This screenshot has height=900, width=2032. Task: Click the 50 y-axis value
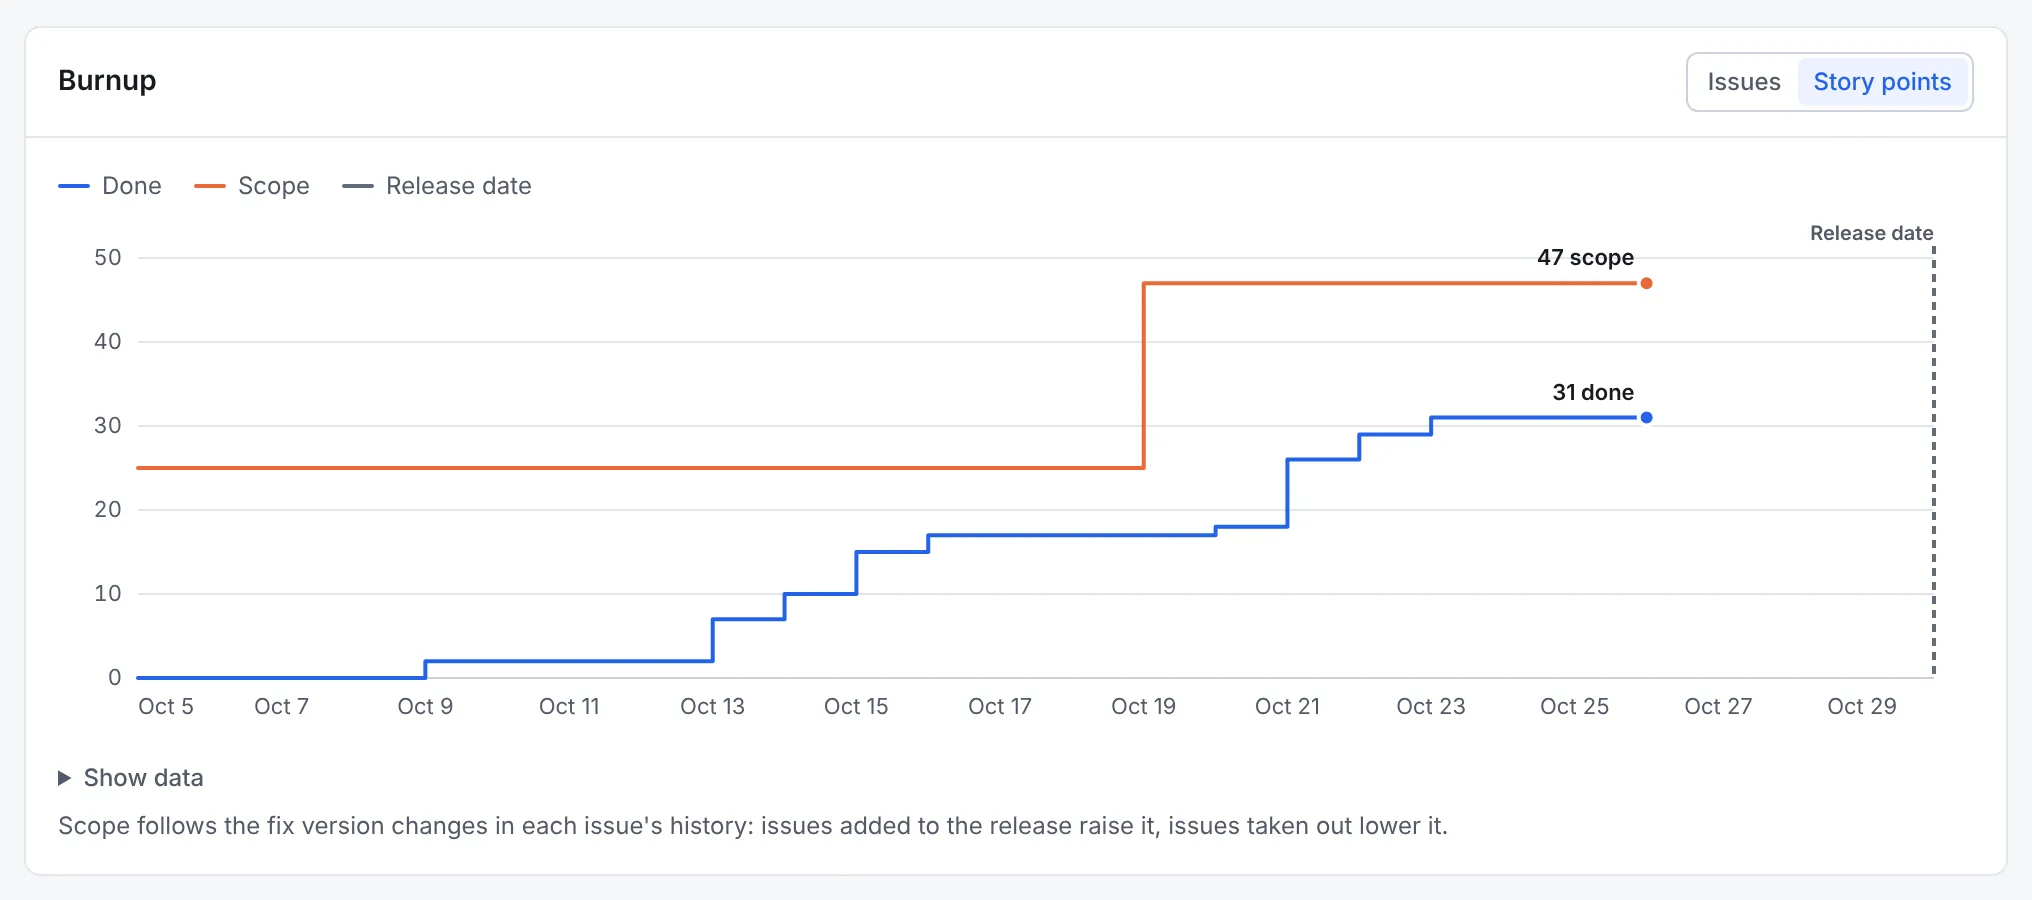pos(108,258)
